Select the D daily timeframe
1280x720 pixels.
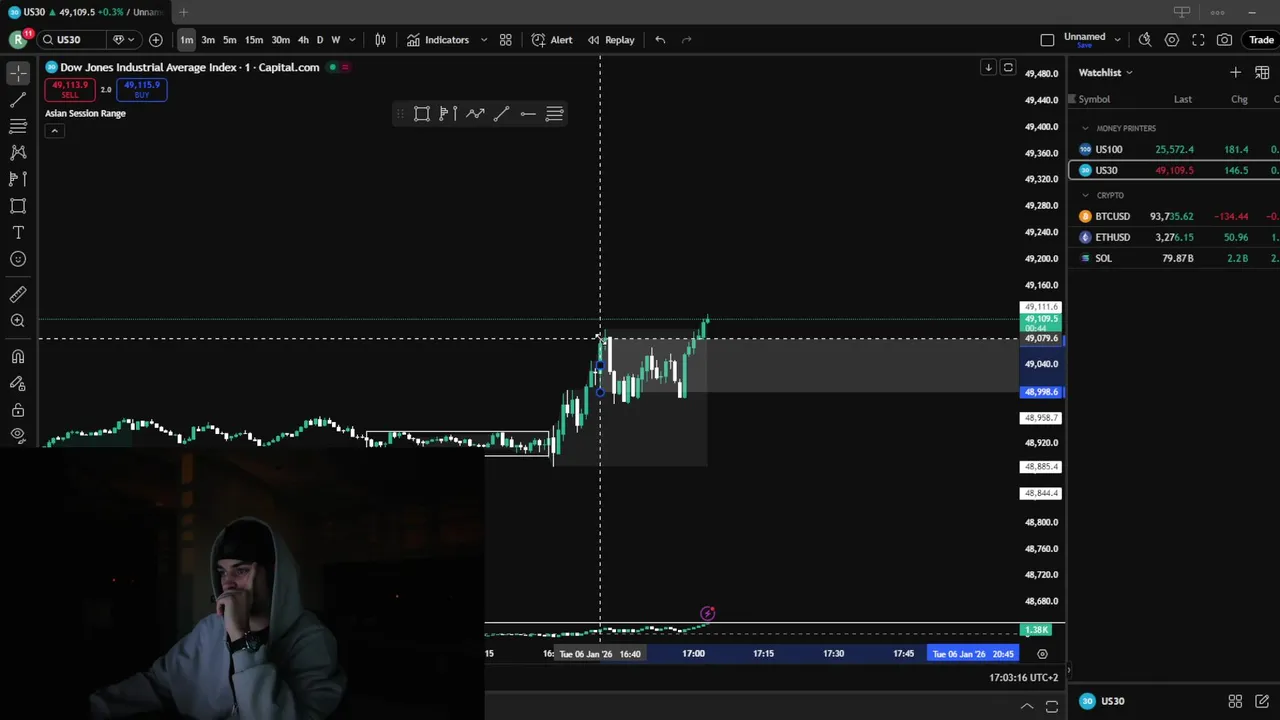(320, 40)
